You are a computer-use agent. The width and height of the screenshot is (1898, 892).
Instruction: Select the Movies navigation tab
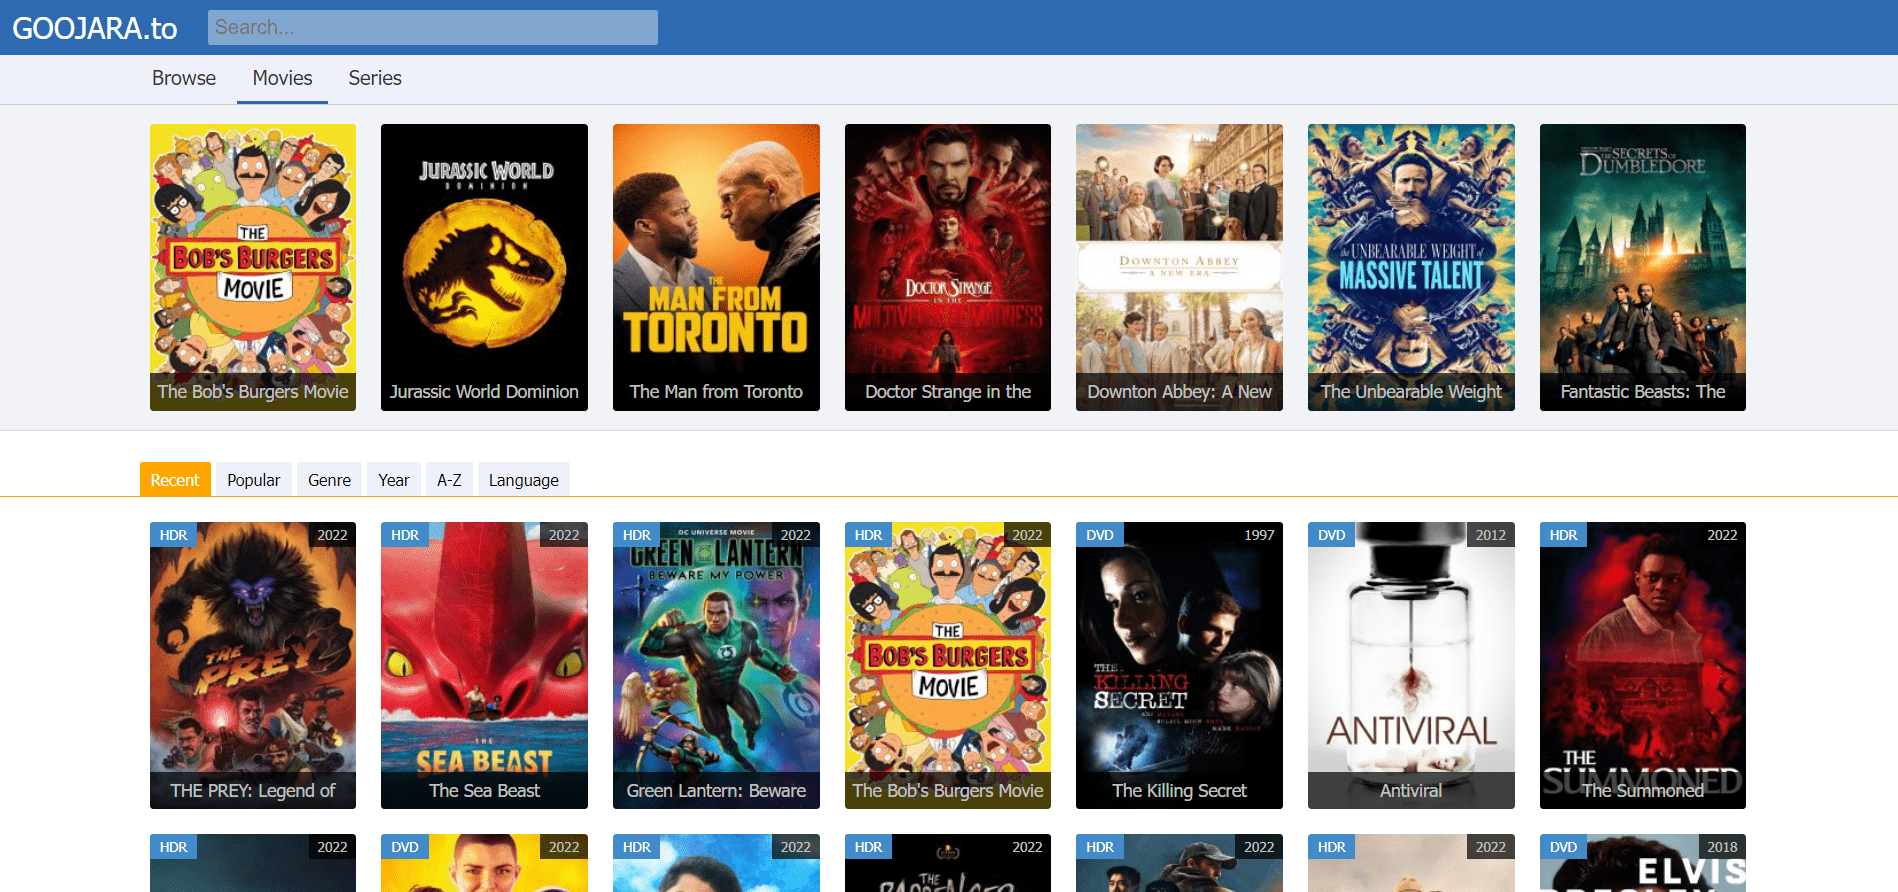pos(282,78)
